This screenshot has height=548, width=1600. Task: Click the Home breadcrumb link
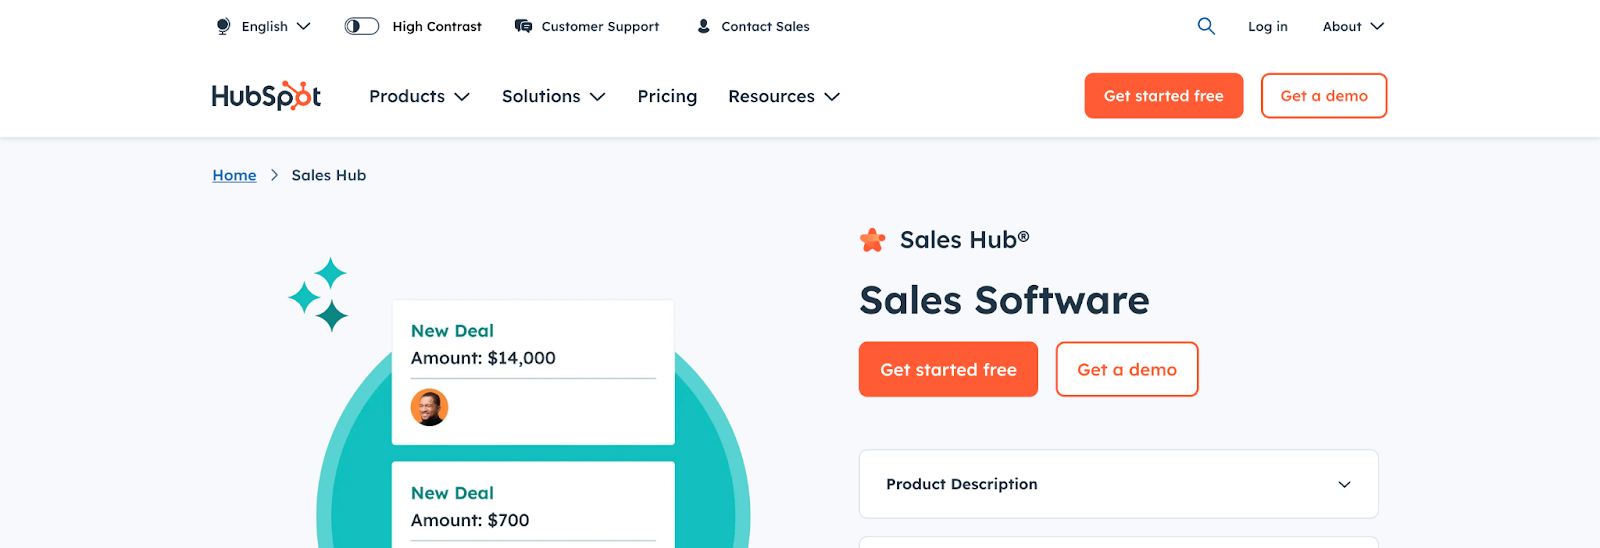234,175
